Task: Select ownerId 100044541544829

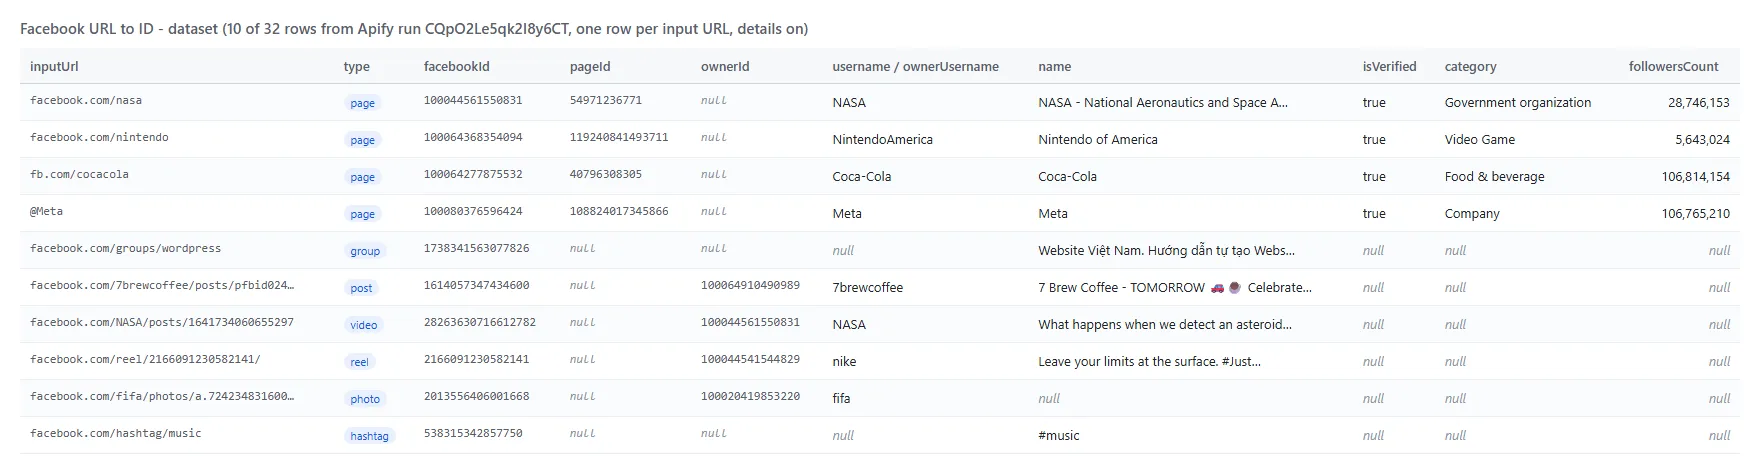Action: point(750,360)
